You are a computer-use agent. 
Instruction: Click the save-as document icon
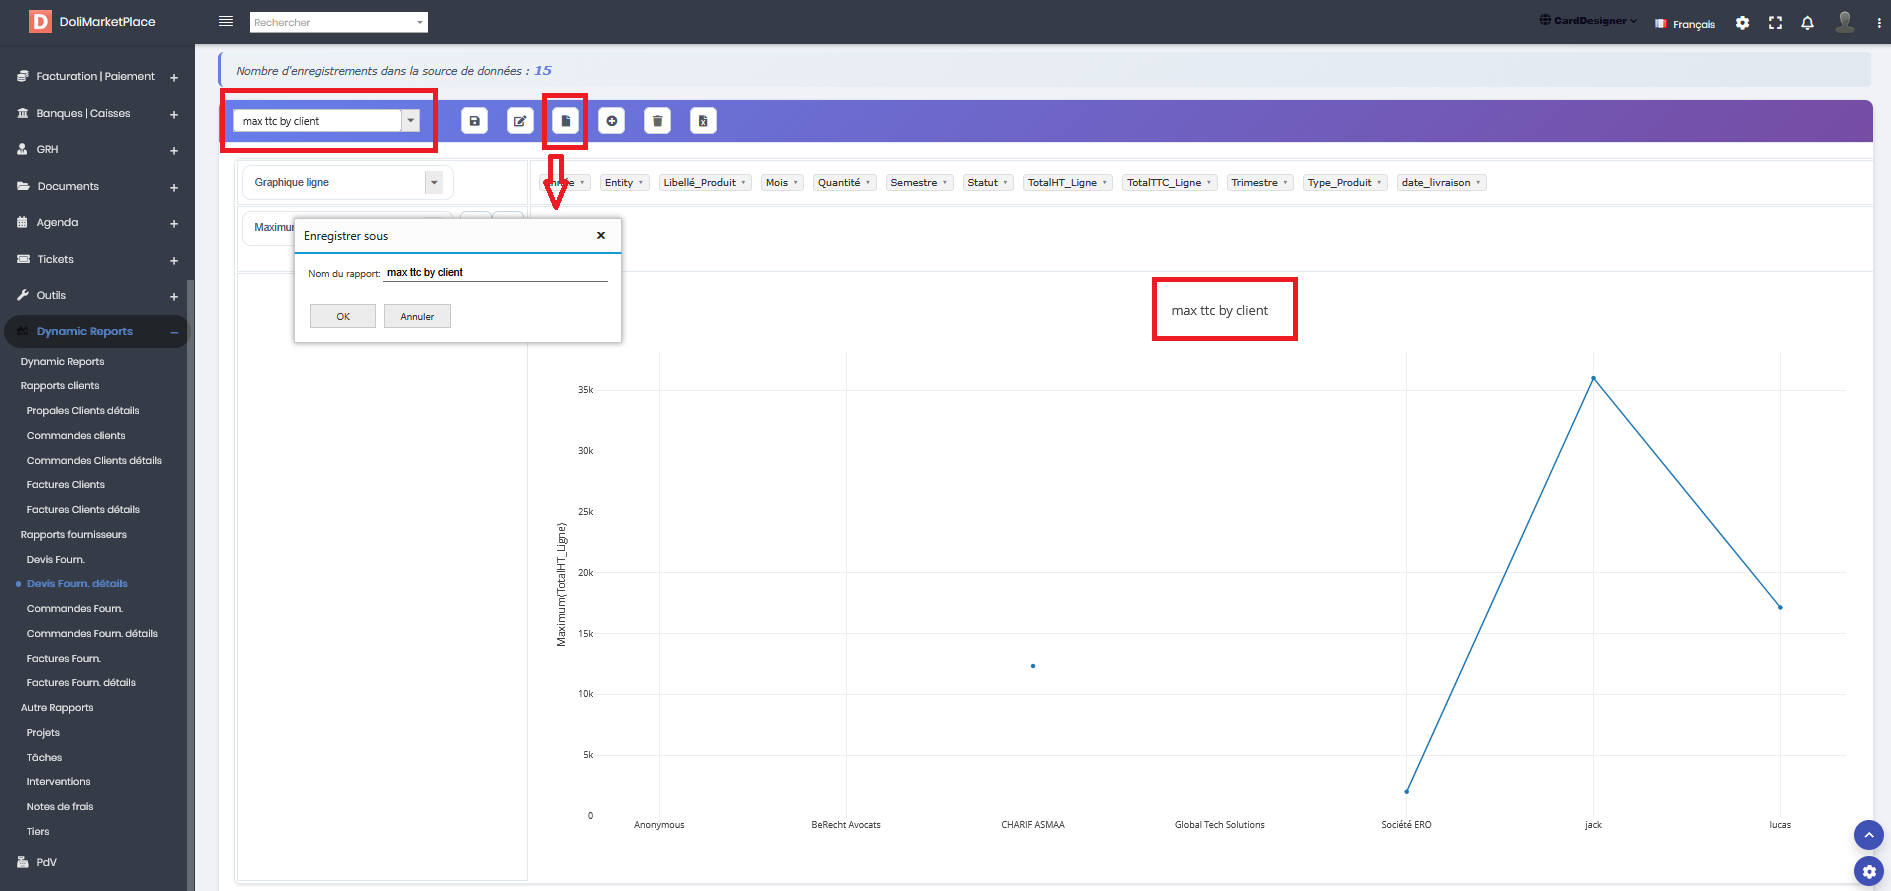[x=565, y=121]
